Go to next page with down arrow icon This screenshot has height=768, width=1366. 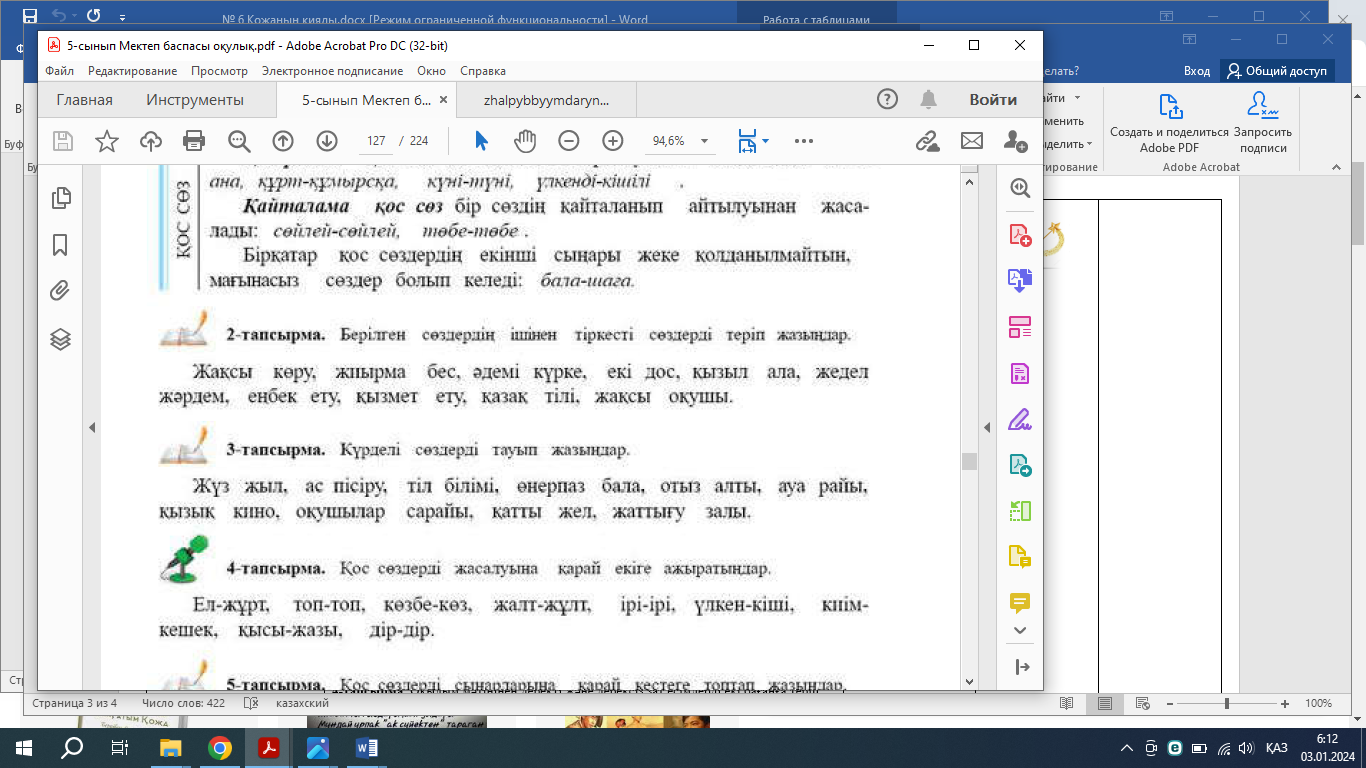coord(327,141)
